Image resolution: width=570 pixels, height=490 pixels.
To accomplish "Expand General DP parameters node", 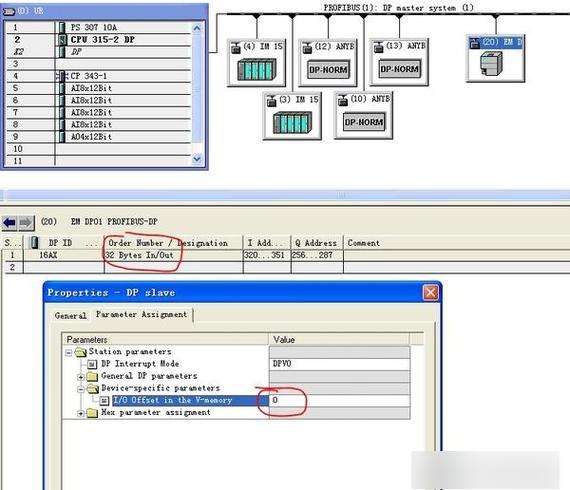I will (81, 377).
